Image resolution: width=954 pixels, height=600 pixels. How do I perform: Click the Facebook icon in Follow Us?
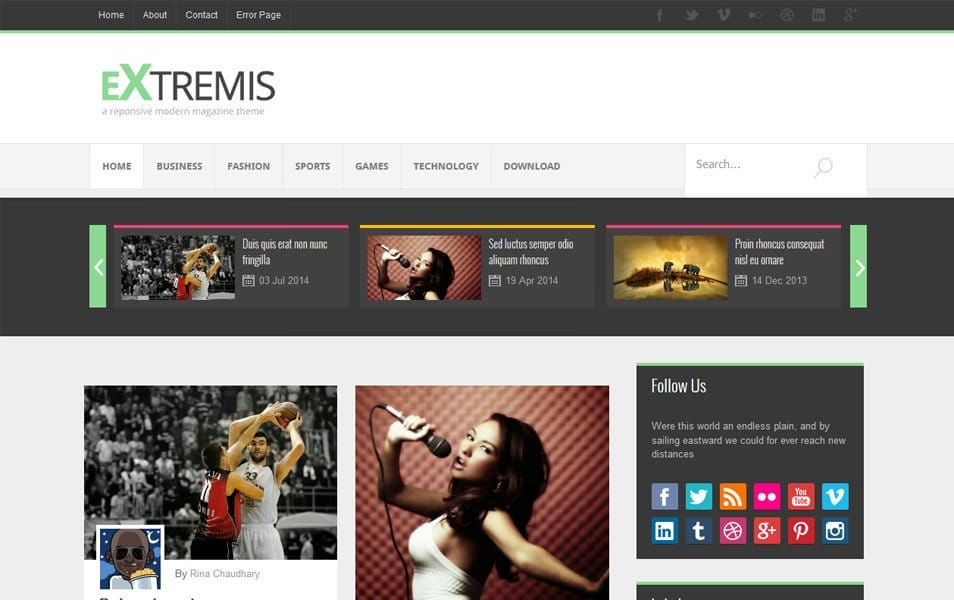pos(664,496)
